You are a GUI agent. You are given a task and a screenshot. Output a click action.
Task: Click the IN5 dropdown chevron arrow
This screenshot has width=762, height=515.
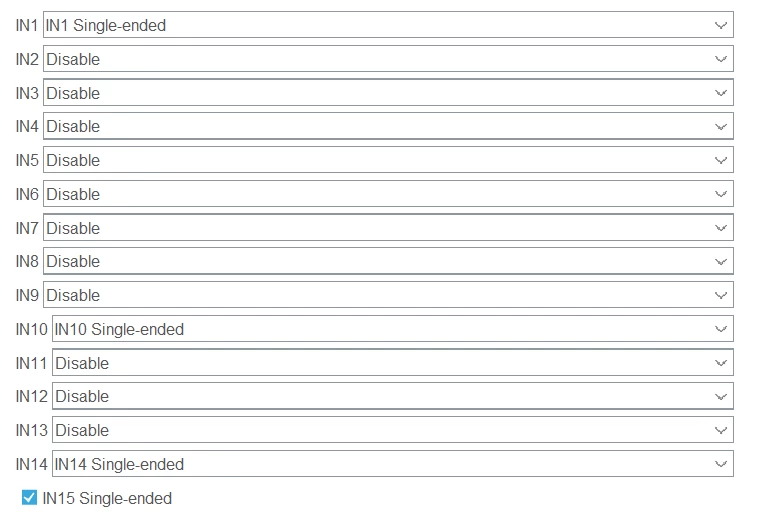pyautogui.click(x=721, y=160)
